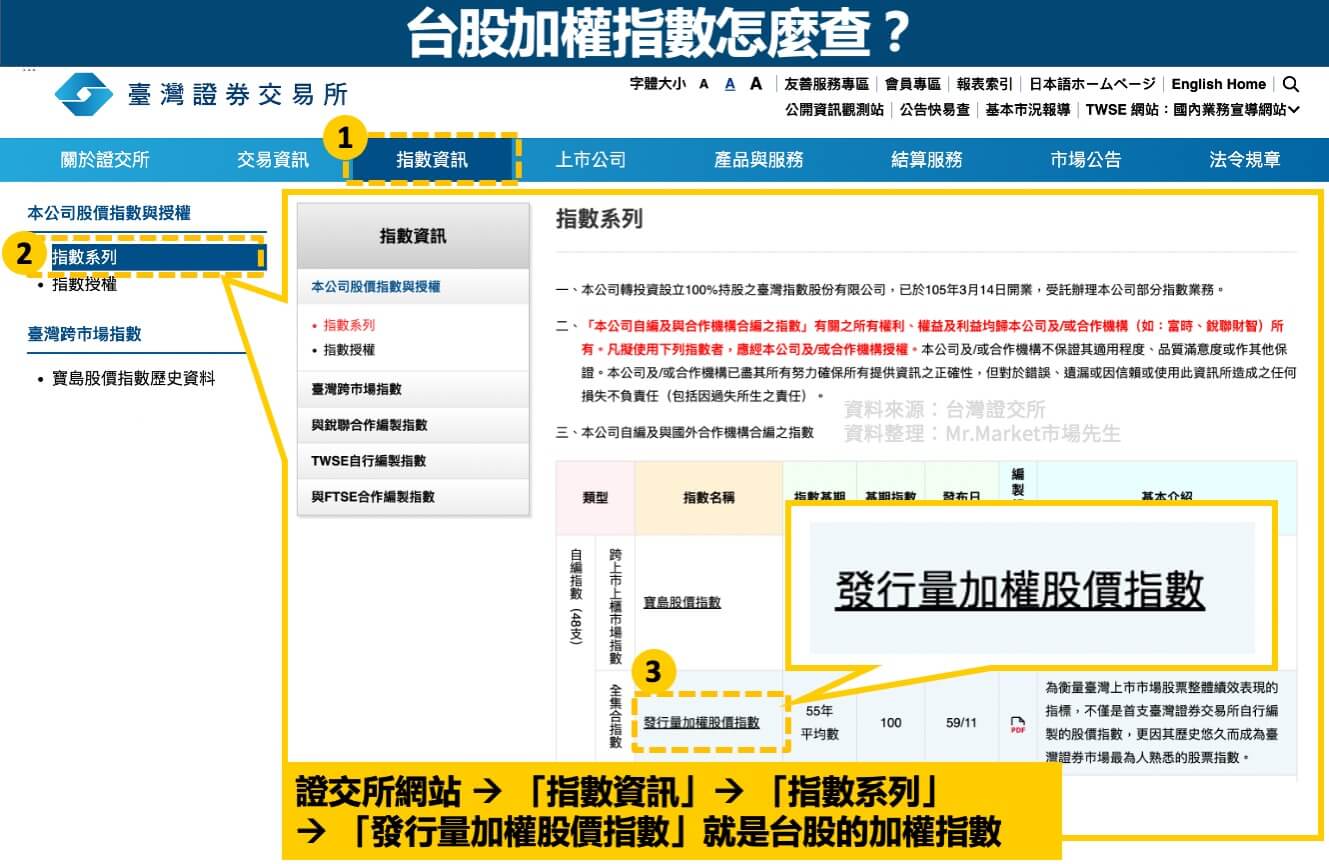Open 友善服務專區 link
The height and width of the screenshot is (864, 1329).
827,84
